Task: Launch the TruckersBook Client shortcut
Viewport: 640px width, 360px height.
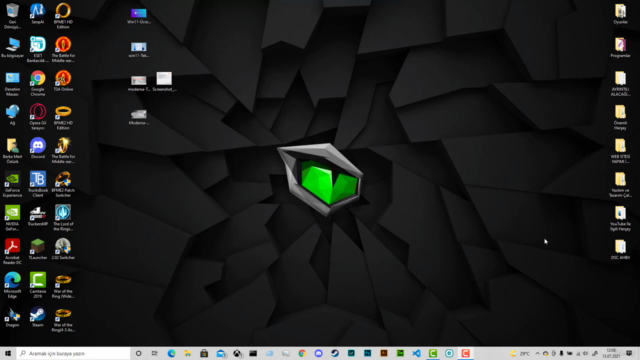Action: 38,184
